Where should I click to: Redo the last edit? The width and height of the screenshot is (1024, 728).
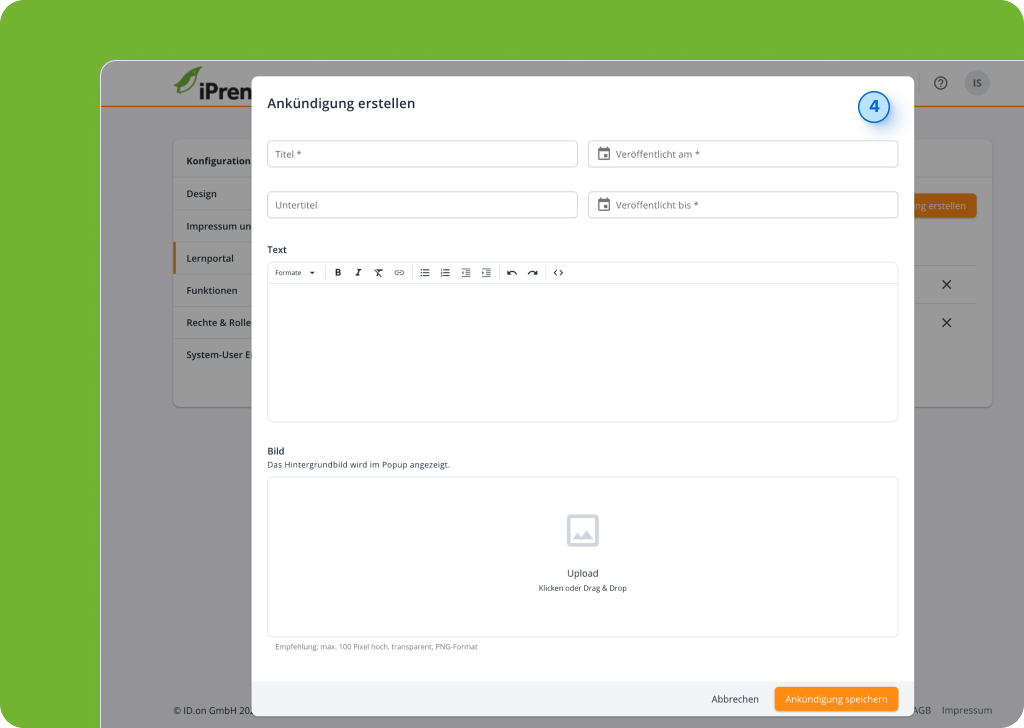[x=532, y=273]
